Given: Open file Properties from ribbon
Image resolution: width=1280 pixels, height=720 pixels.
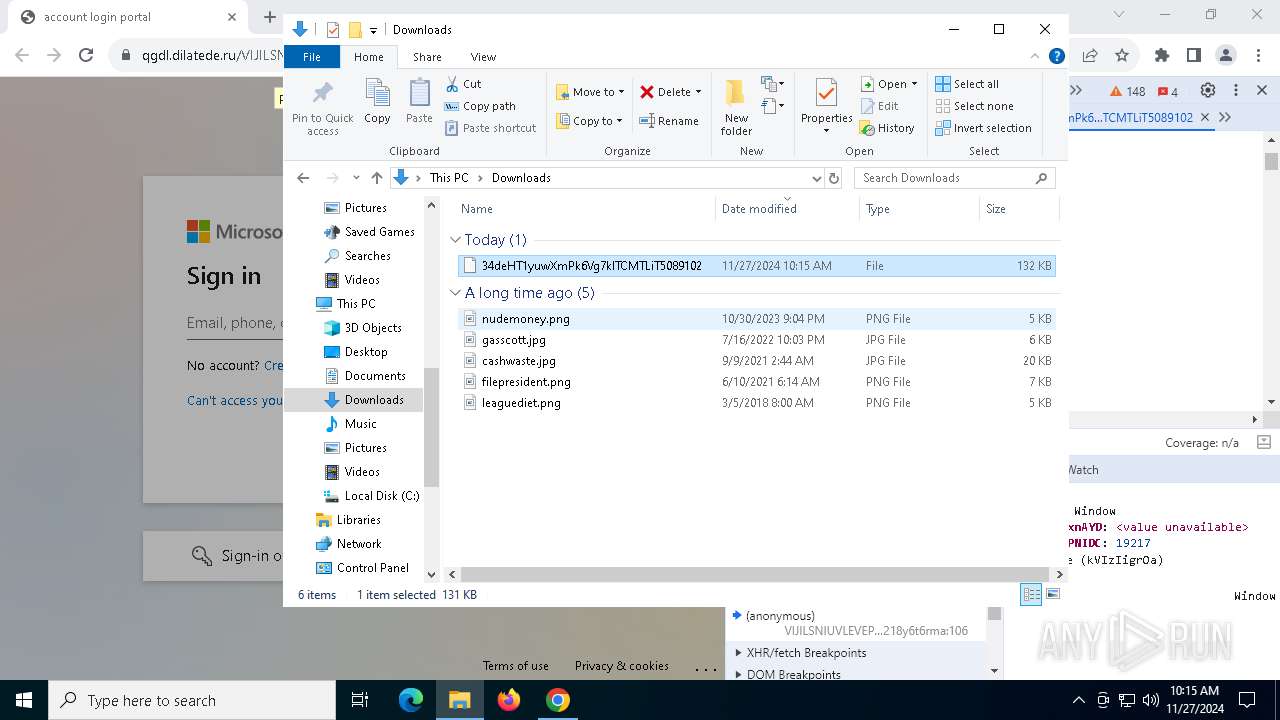Looking at the screenshot, I should (x=826, y=107).
